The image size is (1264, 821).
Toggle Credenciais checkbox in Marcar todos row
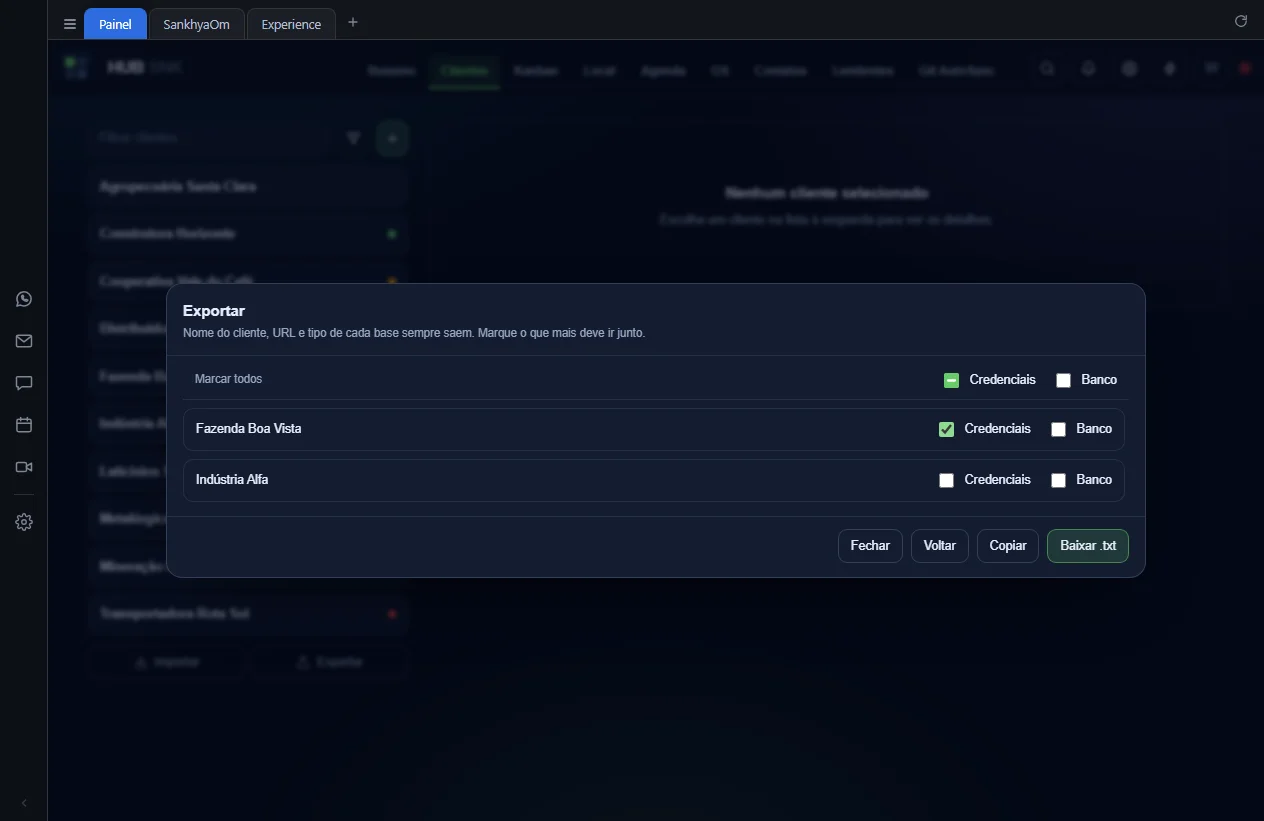point(951,380)
